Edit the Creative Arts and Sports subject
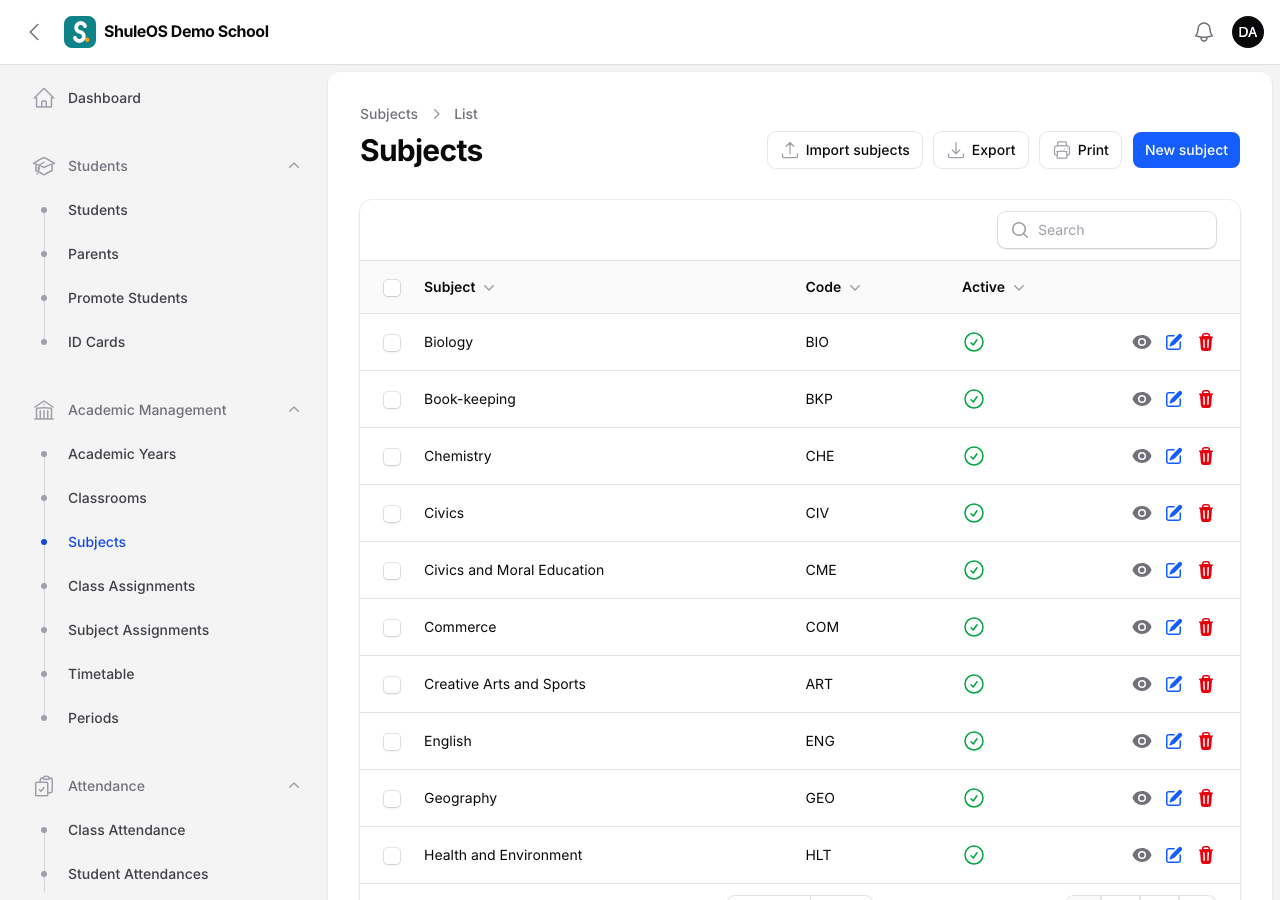Screen dimensions: 1280x900 pyautogui.click(x=1174, y=684)
